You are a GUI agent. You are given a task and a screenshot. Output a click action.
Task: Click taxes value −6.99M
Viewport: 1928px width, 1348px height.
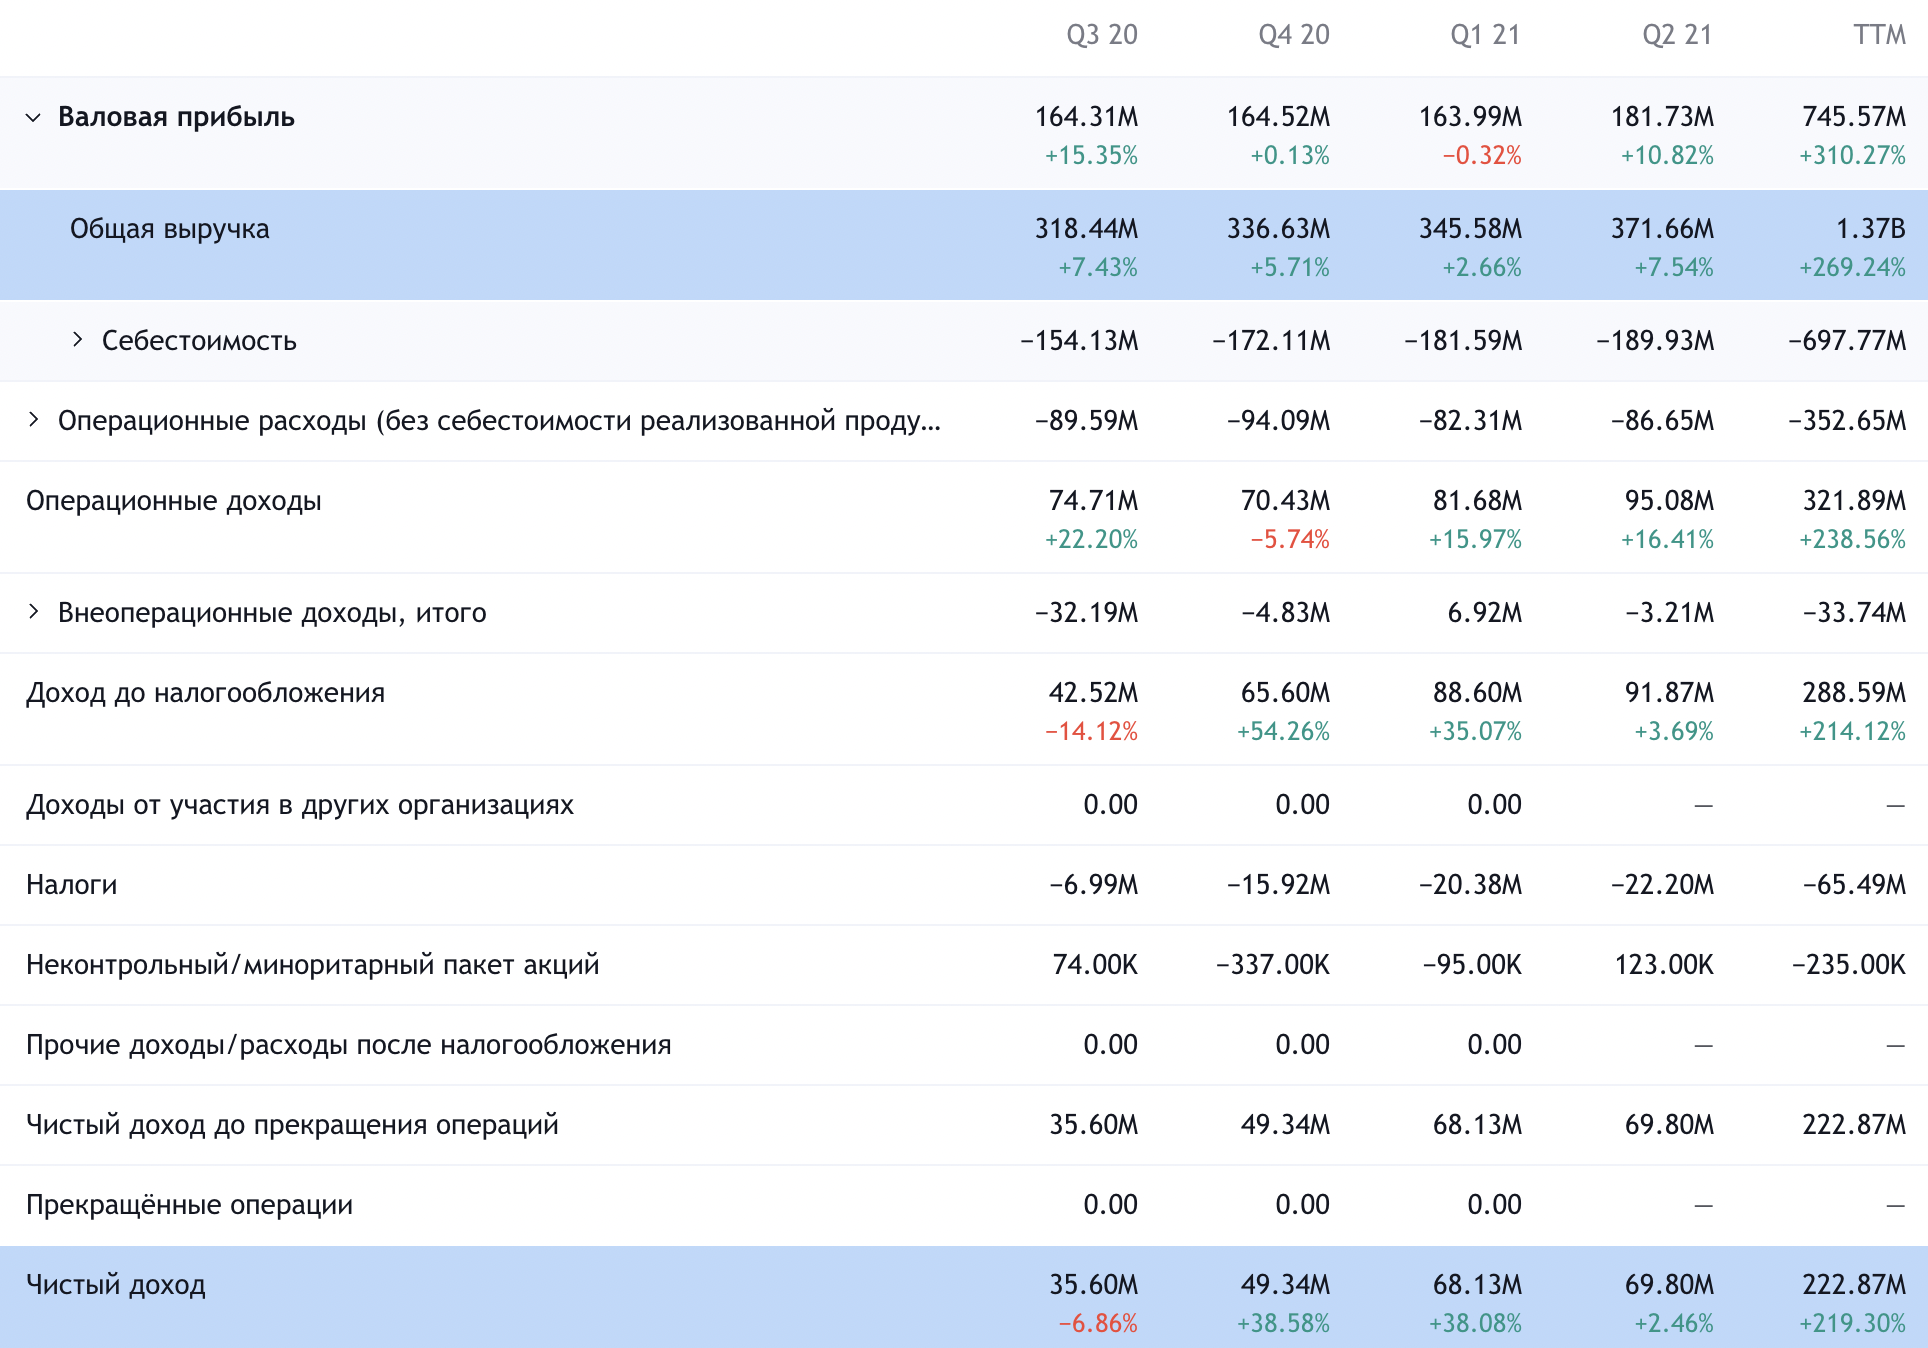pyautogui.click(x=1093, y=885)
